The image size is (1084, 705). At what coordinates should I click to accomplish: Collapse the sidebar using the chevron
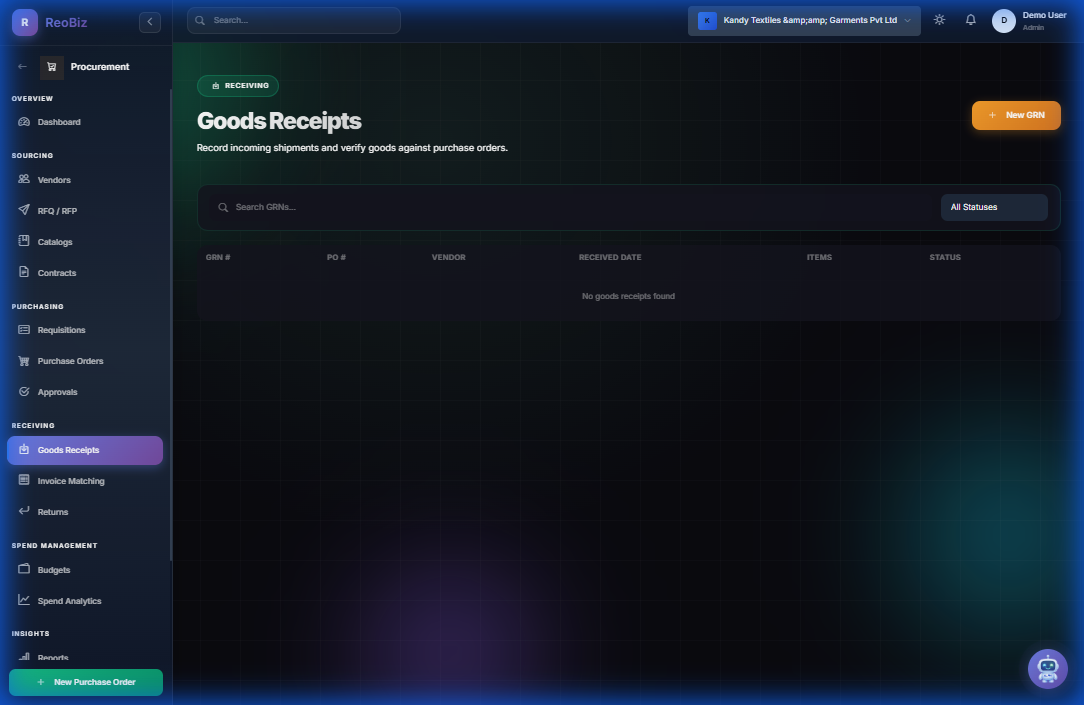coord(150,21)
